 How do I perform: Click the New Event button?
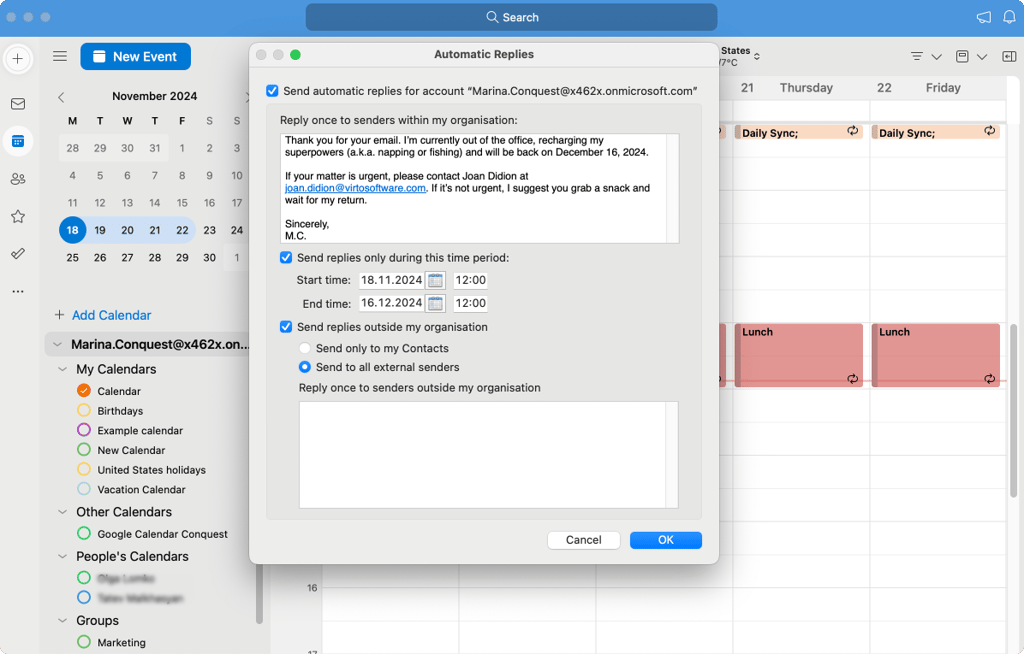point(136,57)
